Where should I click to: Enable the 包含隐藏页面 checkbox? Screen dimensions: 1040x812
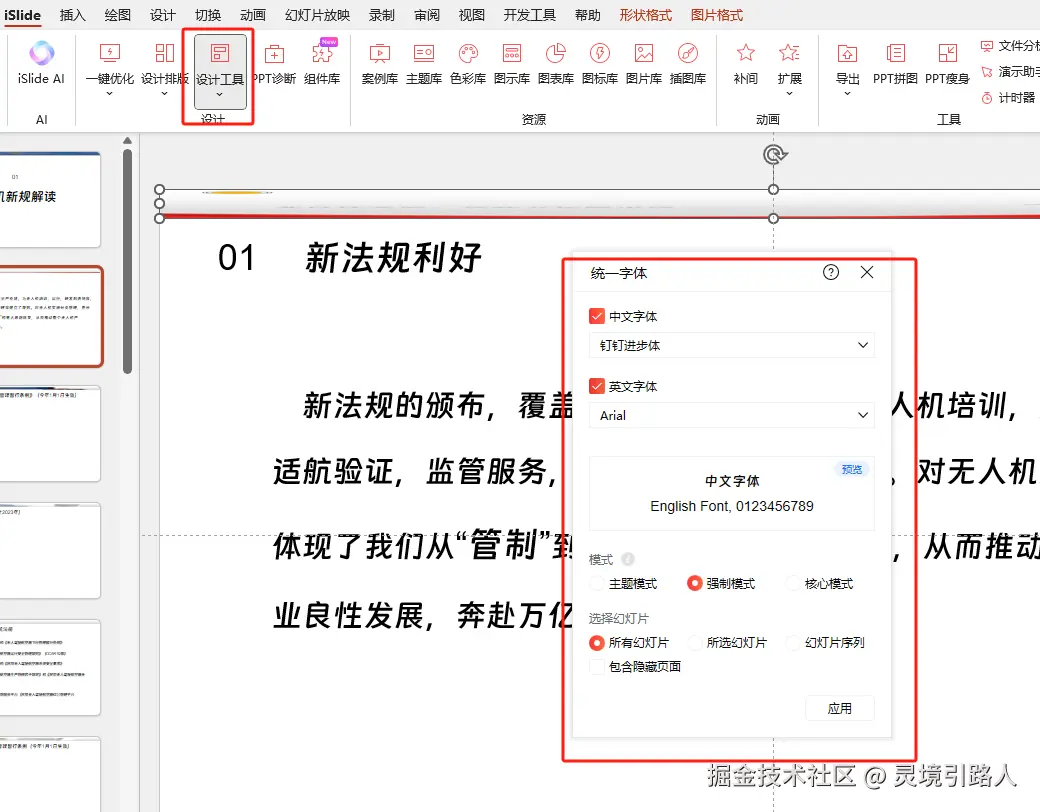coord(599,666)
